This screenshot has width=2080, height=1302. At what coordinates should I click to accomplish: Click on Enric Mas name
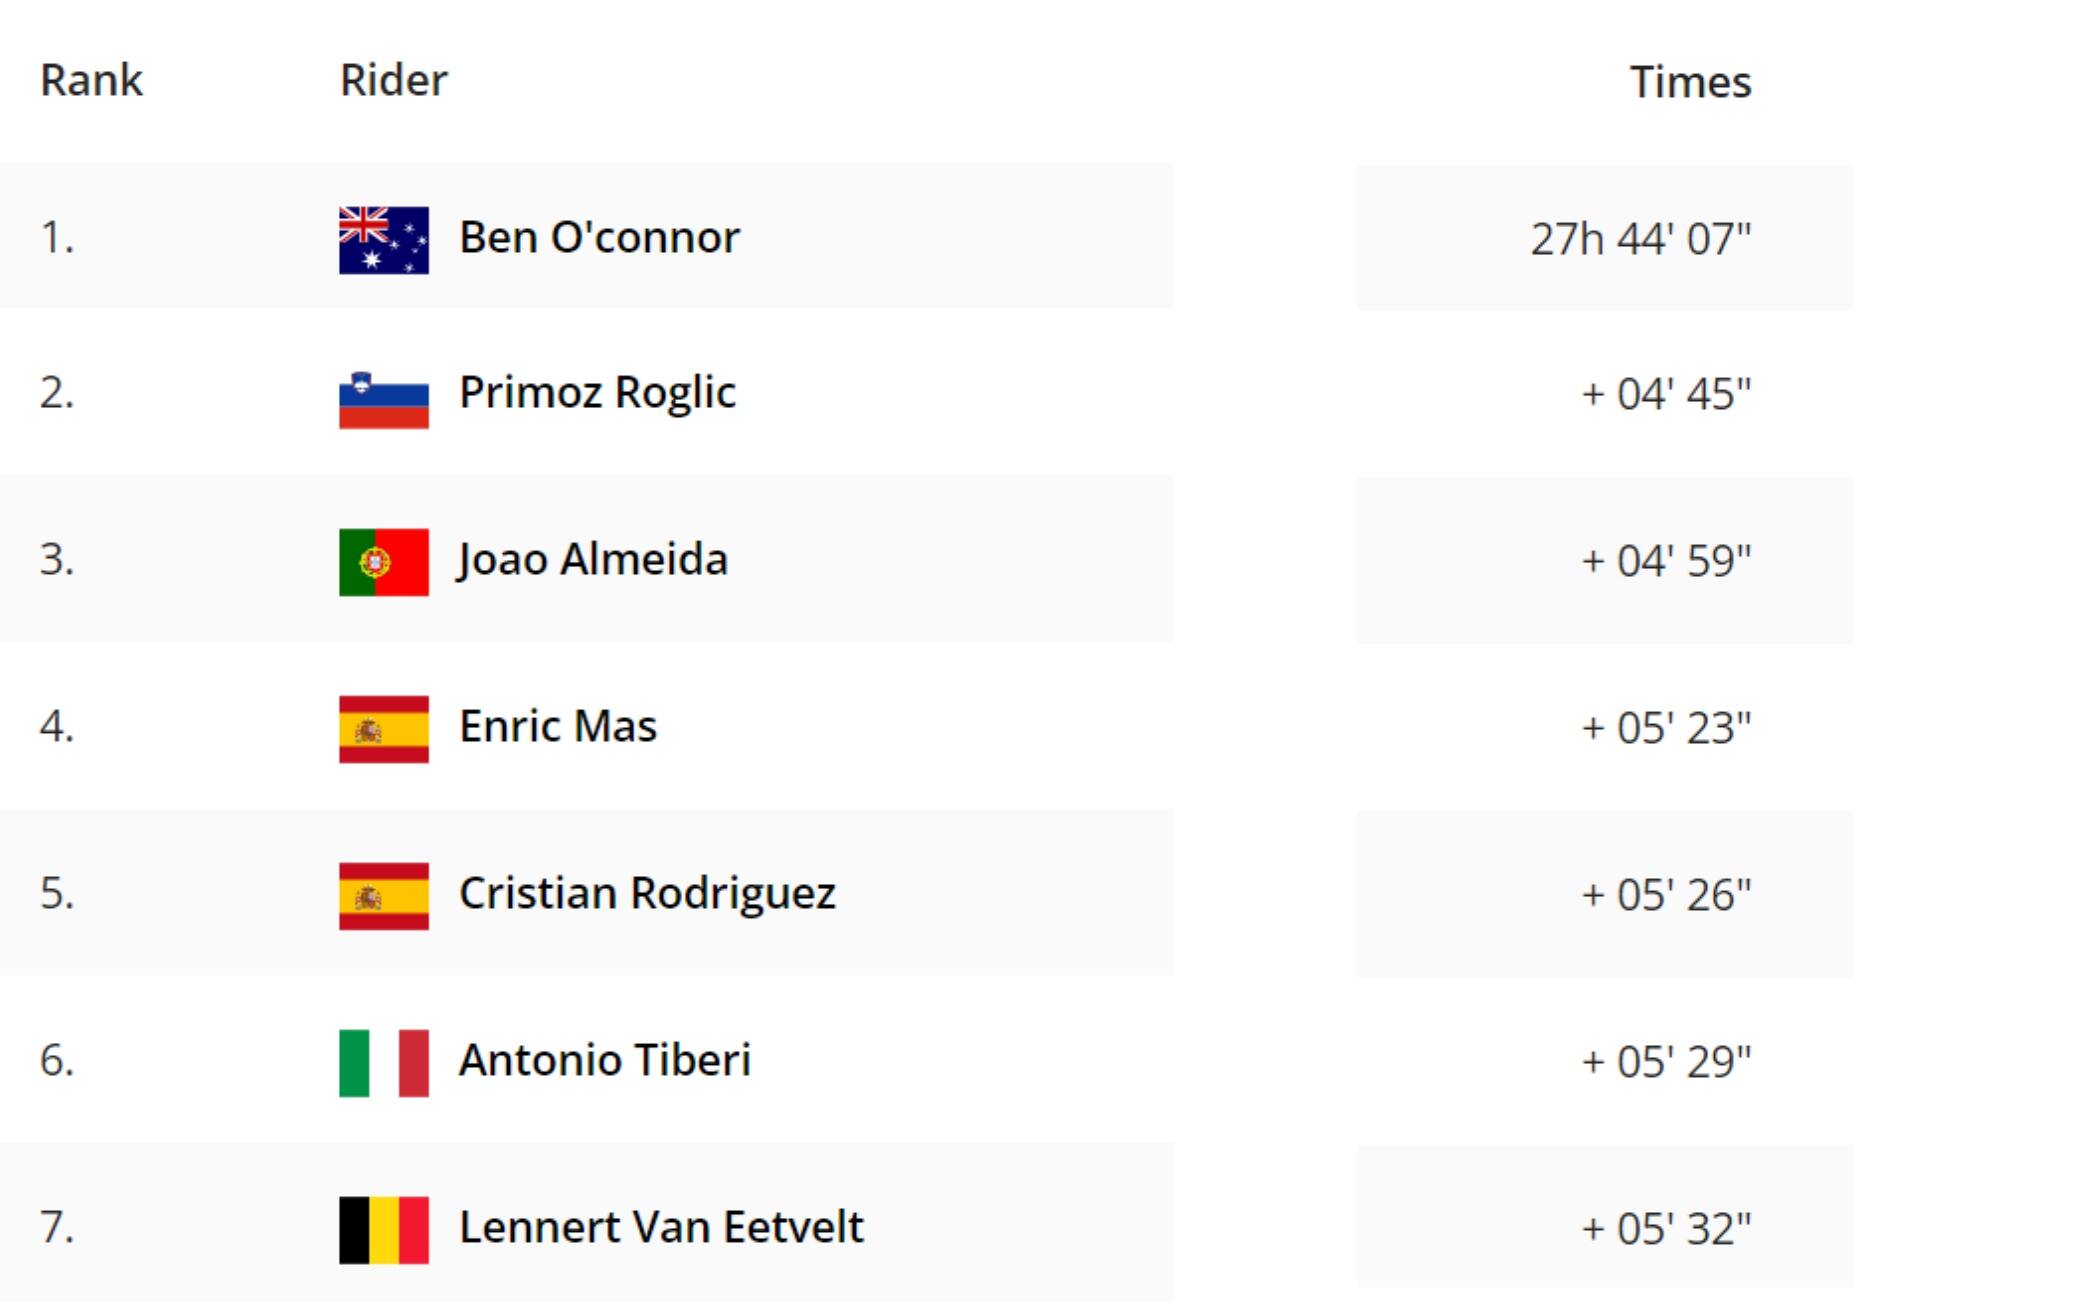click(x=557, y=726)
